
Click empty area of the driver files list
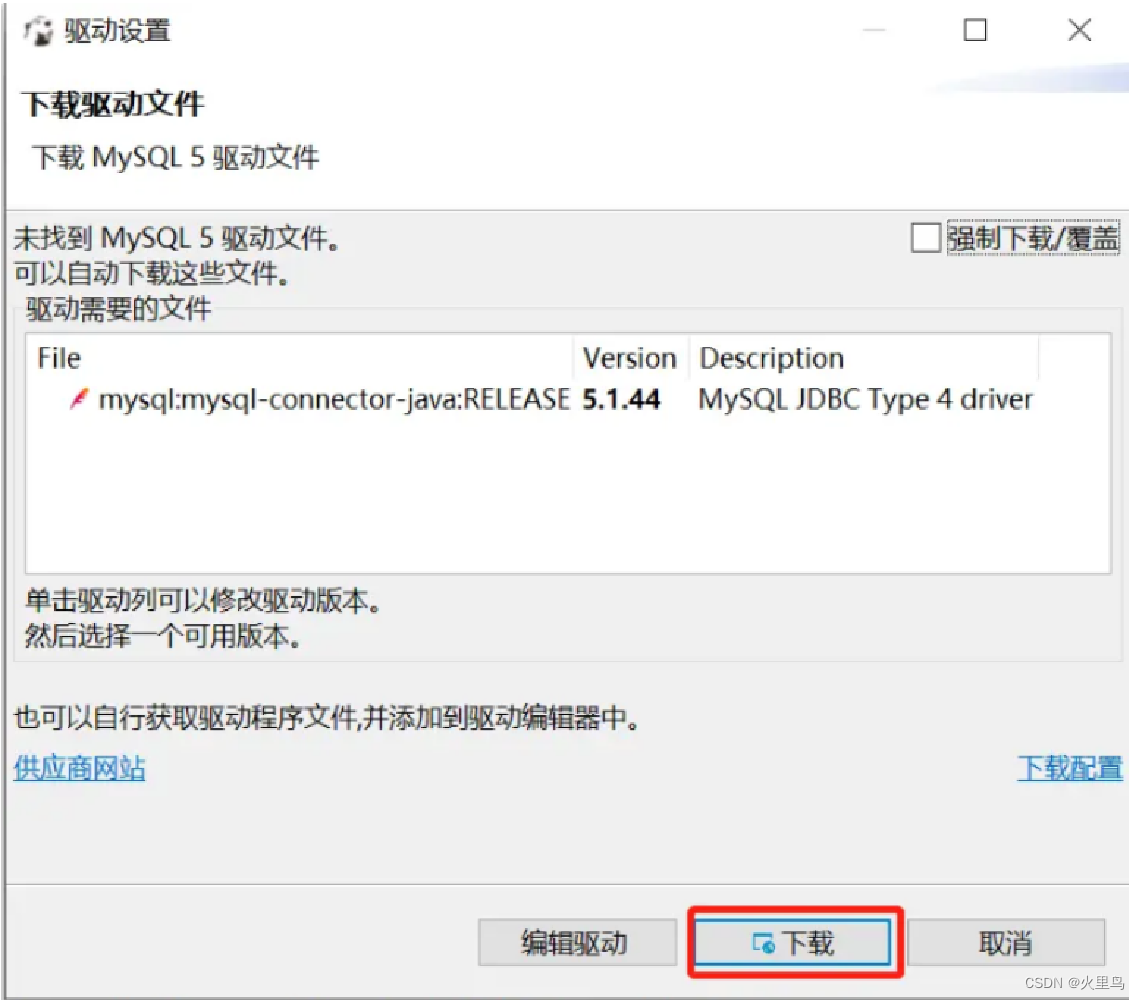pyautogui.click(x=567, y=495)
